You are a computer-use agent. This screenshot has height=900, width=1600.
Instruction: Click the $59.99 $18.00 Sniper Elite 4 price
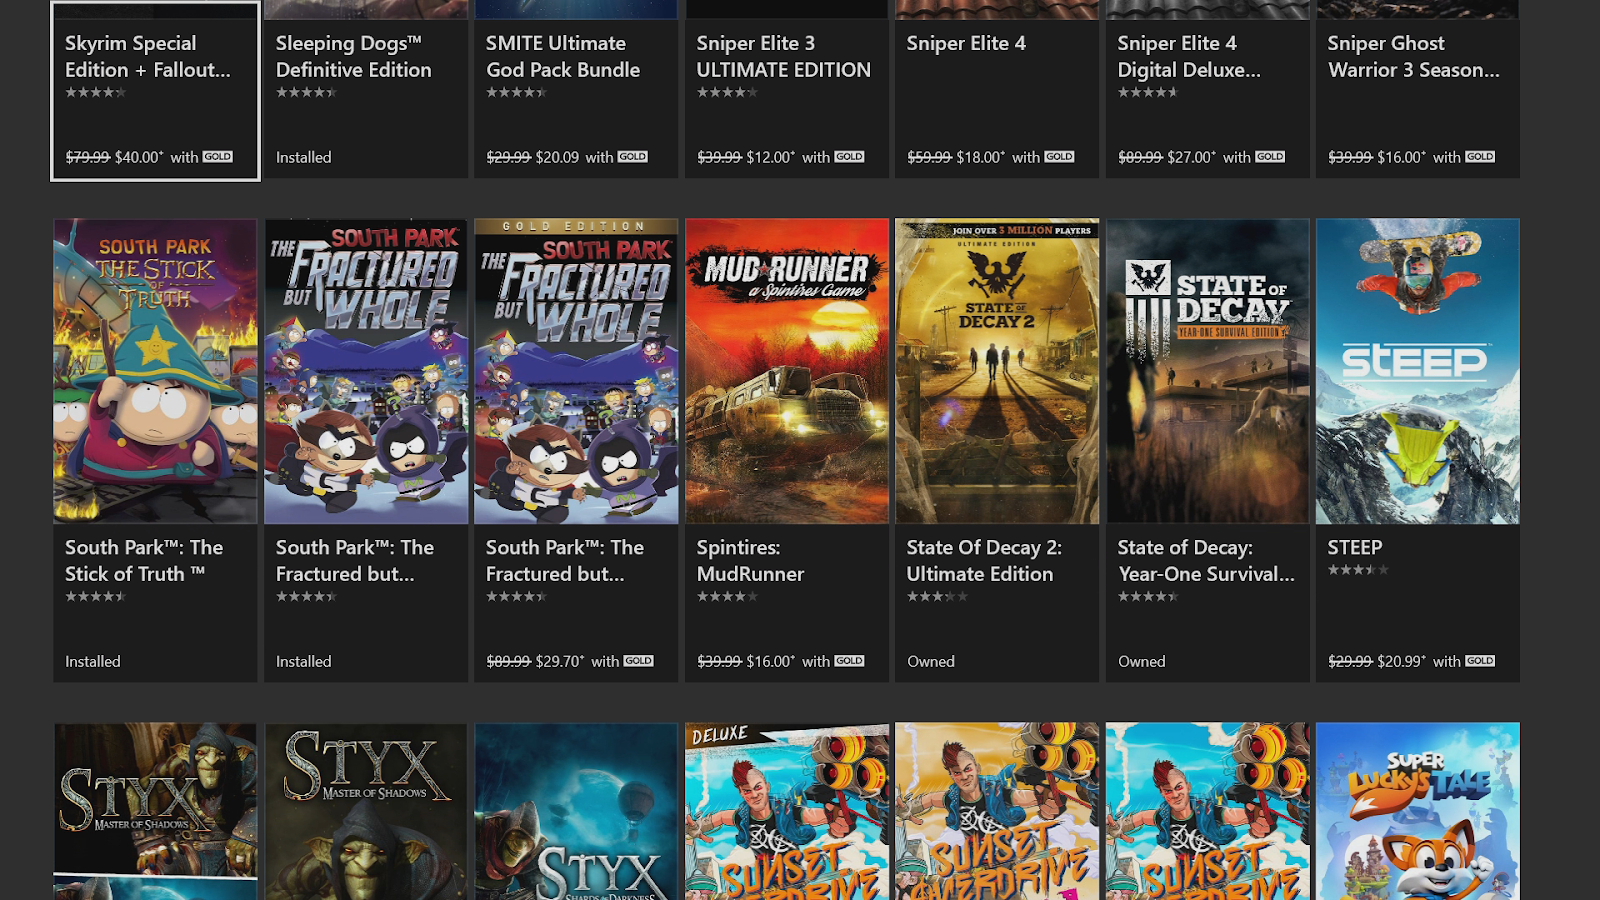pyautogui.click(x=956, y=157)
